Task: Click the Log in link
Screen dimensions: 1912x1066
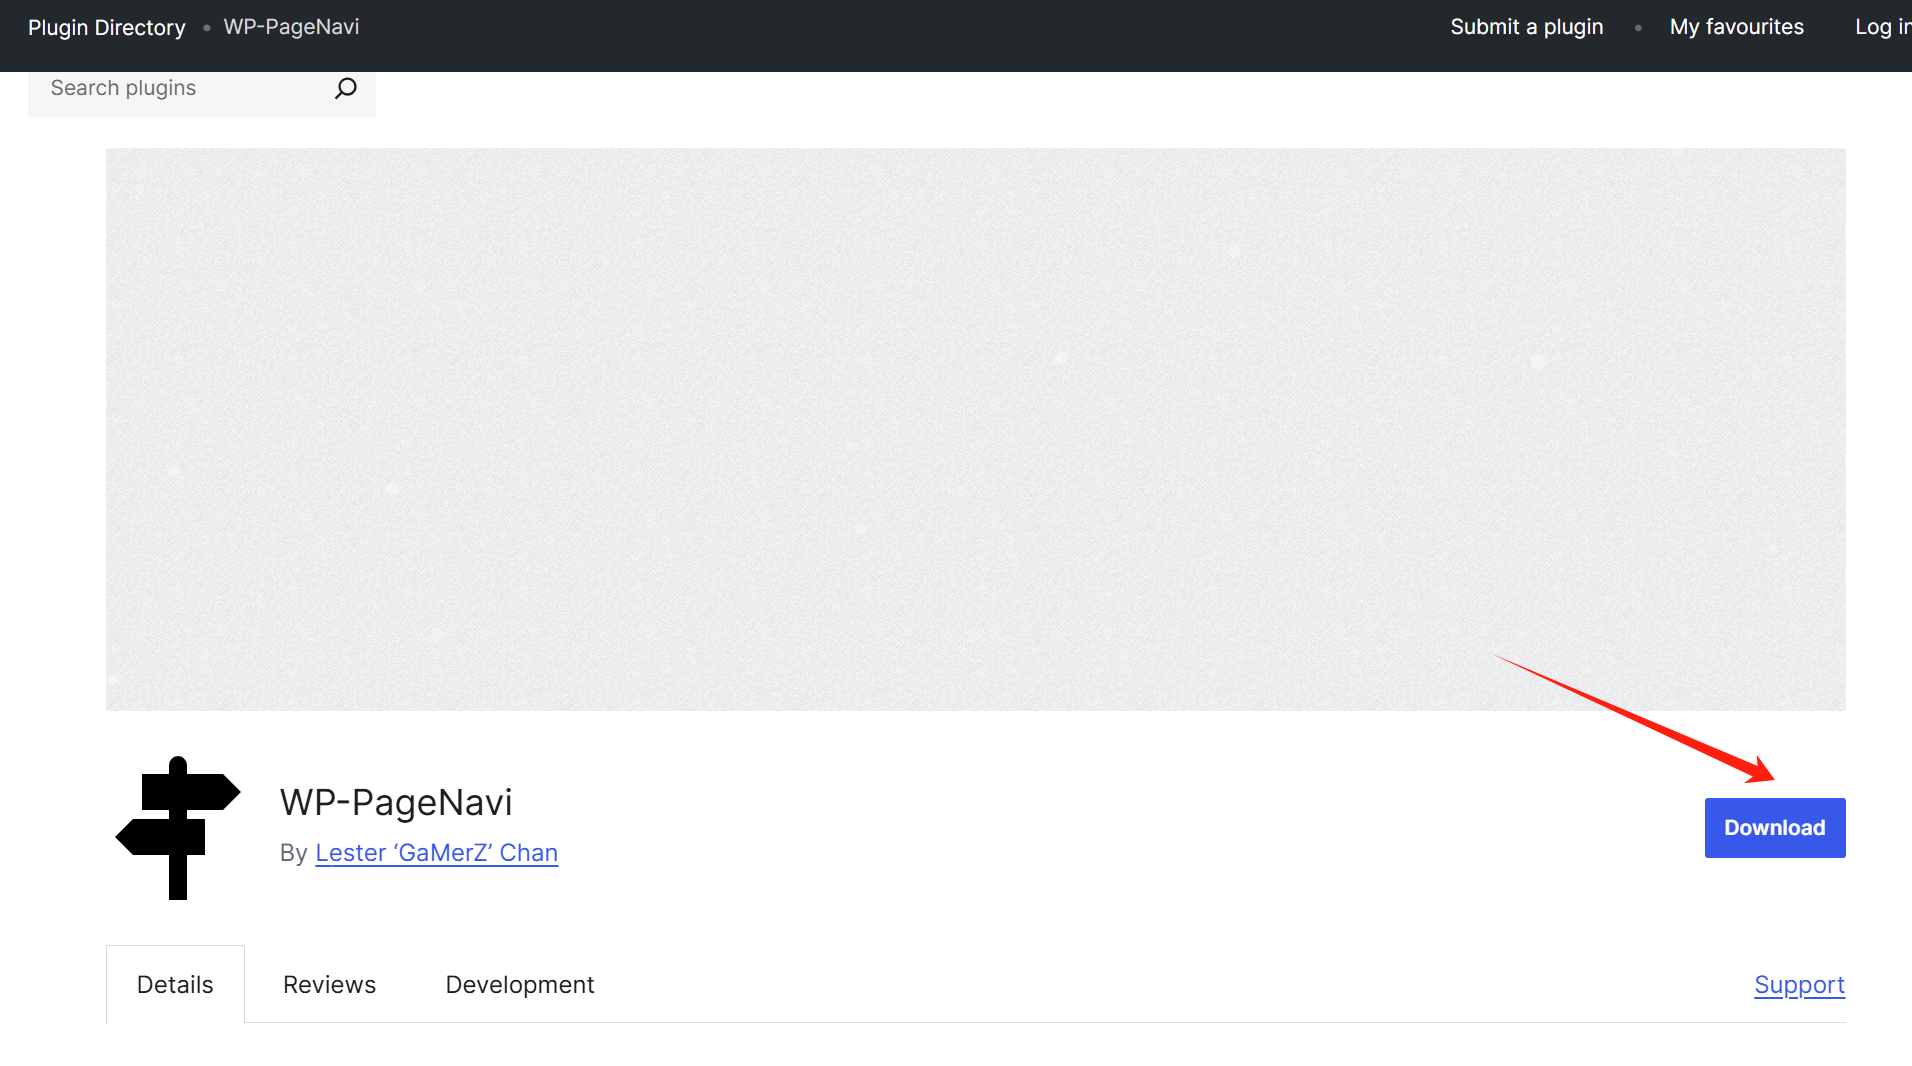Action: click(1883, 27)
